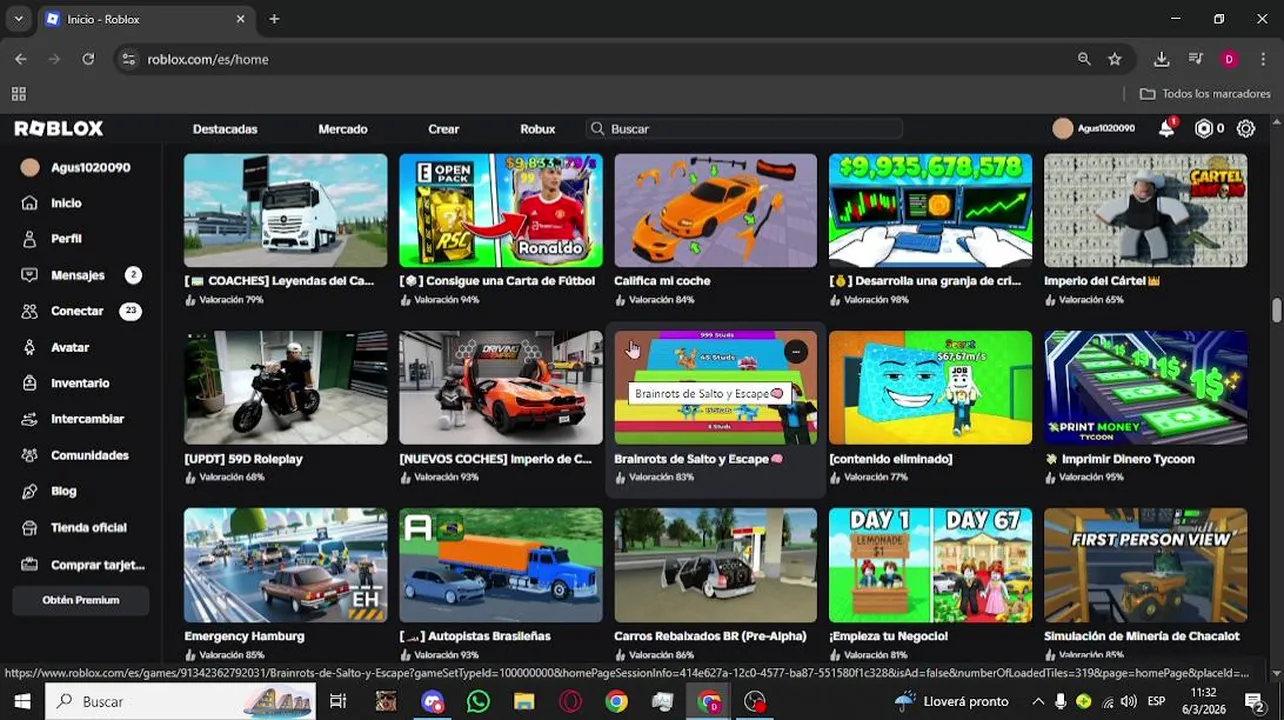Click the Perfil icon in sidebar
Image resolution: width=1284 pixels, height=720 pixels.
30,239
